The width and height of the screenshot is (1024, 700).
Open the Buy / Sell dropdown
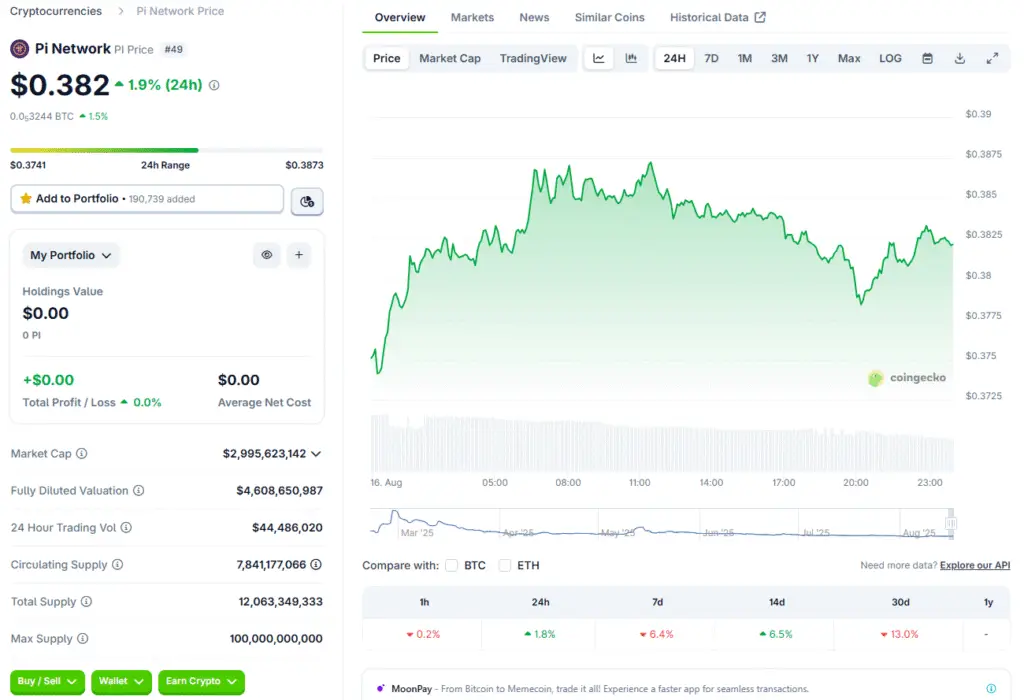pos(47,682)
